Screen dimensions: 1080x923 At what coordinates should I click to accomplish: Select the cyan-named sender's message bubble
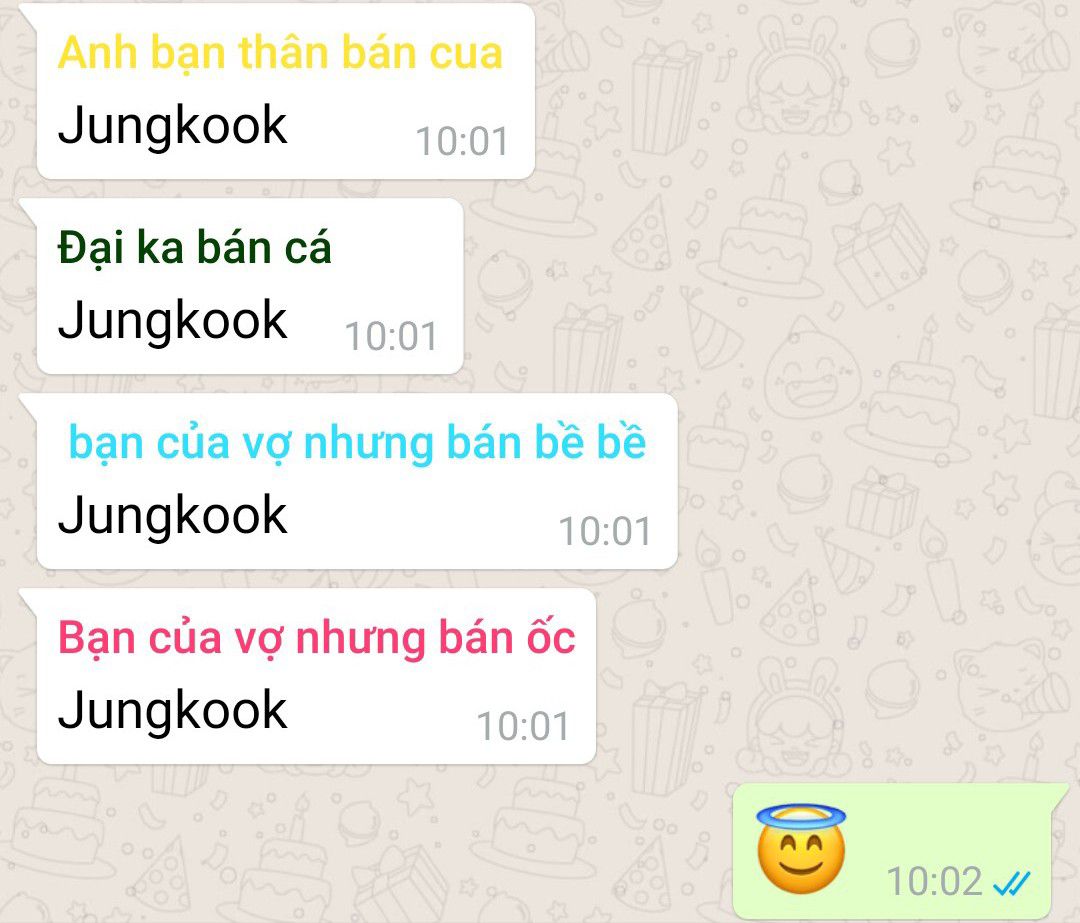click(349, 481)
